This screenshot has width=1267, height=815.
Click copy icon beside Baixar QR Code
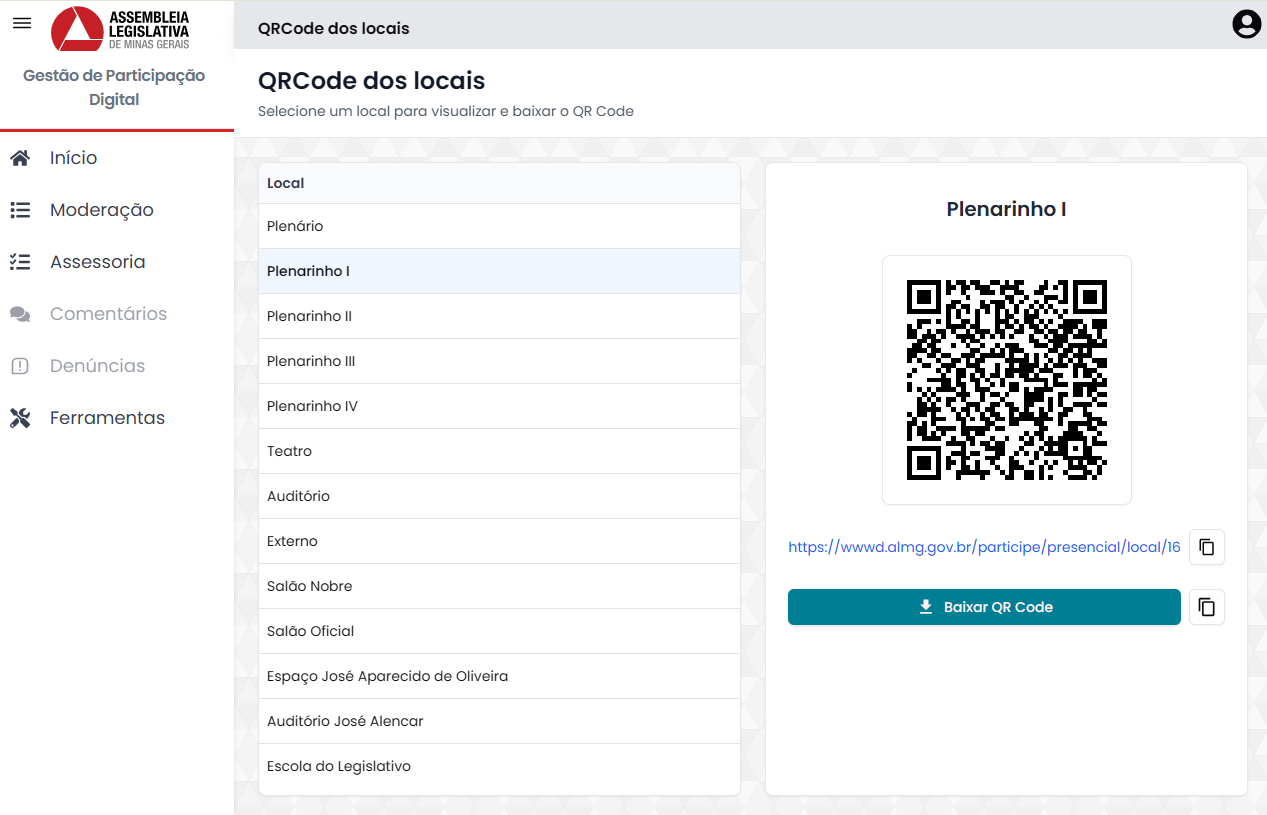(x=1207, y=607)
